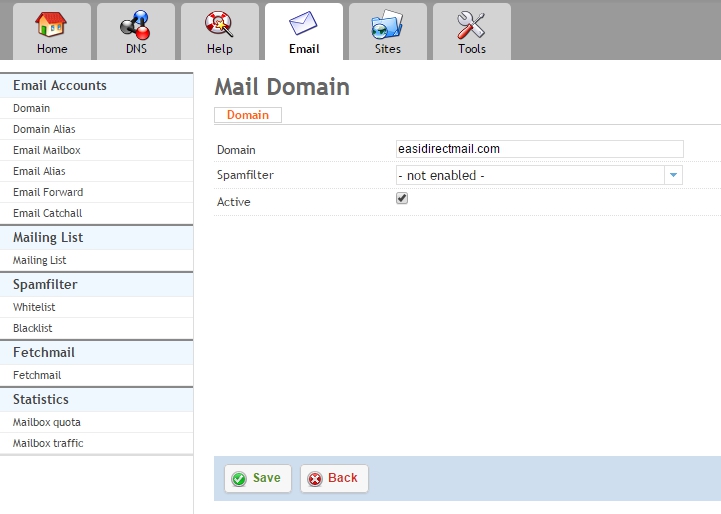This screenshot has height=514, width=721.
Task: Open Blacklist under Spamfilter
Action: coord(33,328)
